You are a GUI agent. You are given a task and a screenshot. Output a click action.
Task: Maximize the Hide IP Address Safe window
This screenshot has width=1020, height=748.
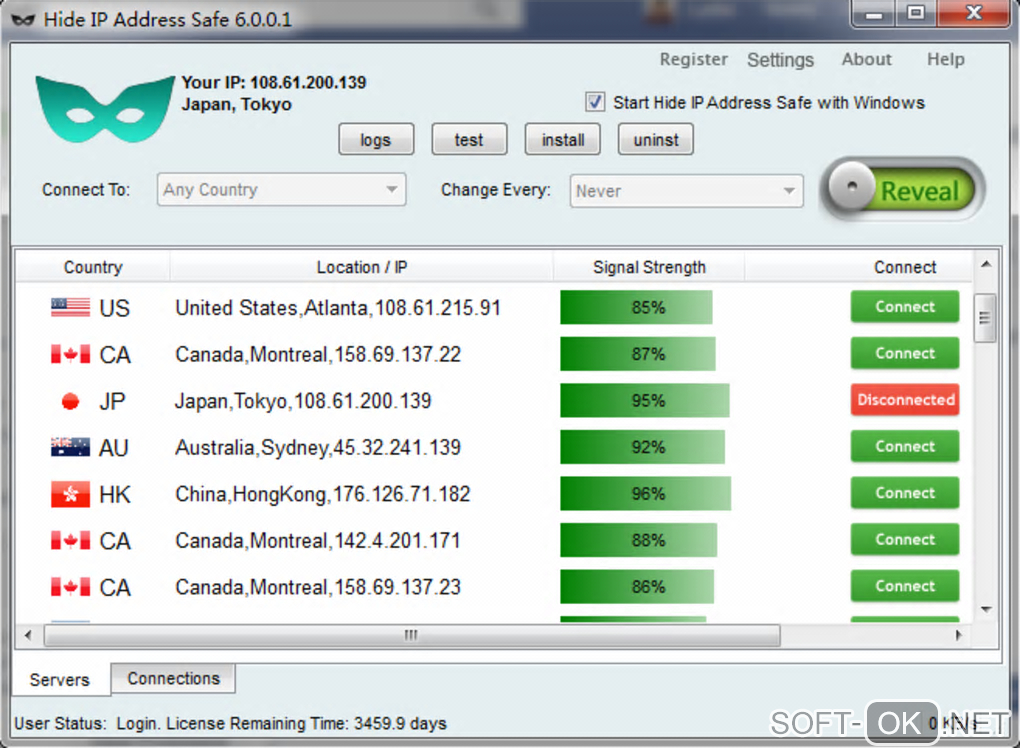916,14
